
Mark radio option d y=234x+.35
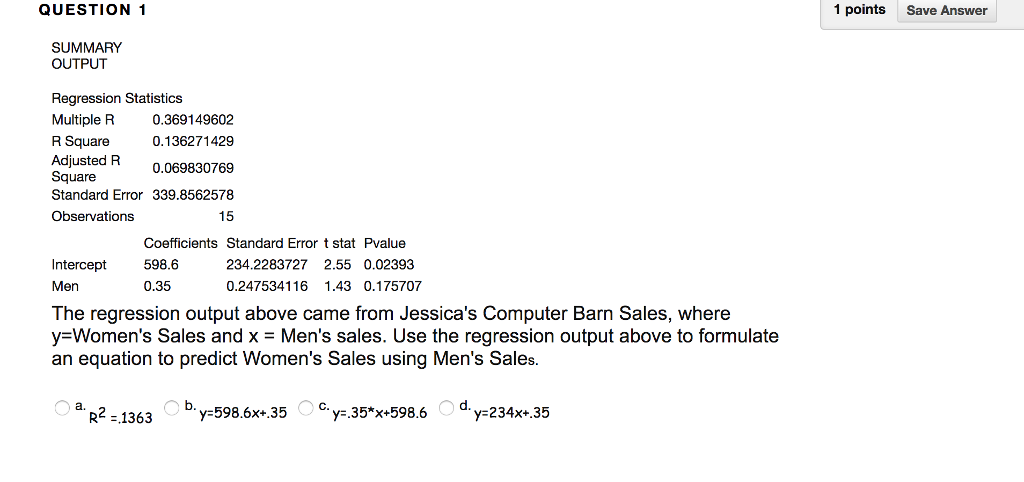tap(446, 408)
